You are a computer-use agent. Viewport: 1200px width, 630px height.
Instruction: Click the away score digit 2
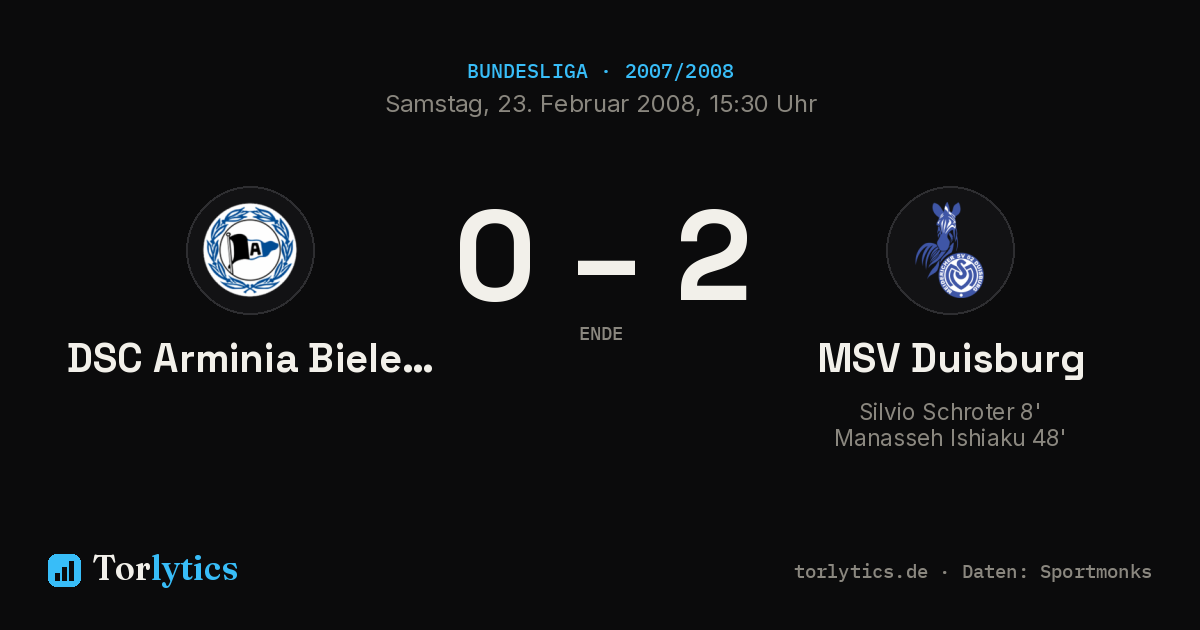(713, 257)
